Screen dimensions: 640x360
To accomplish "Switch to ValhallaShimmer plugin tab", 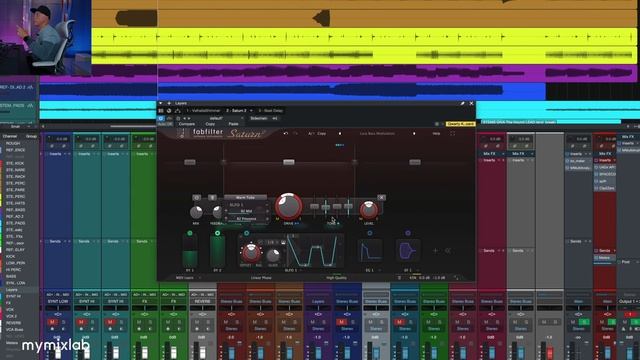I will (x=204, y=111).
